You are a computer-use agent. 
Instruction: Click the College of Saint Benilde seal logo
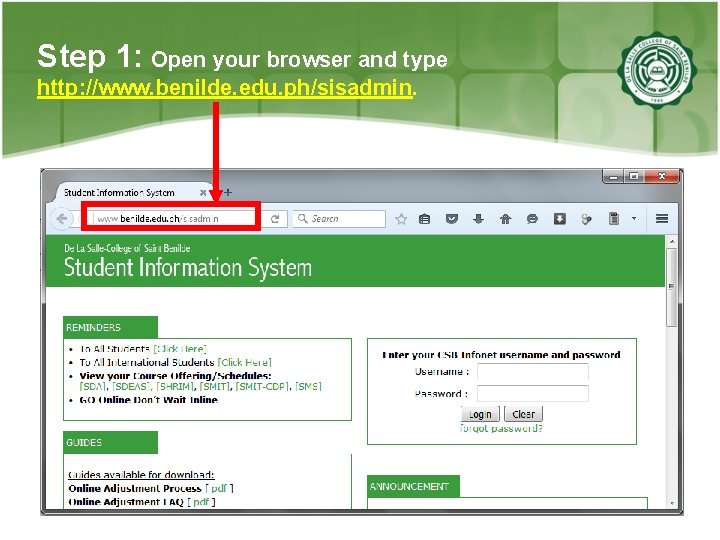click(x=658, y=70)
